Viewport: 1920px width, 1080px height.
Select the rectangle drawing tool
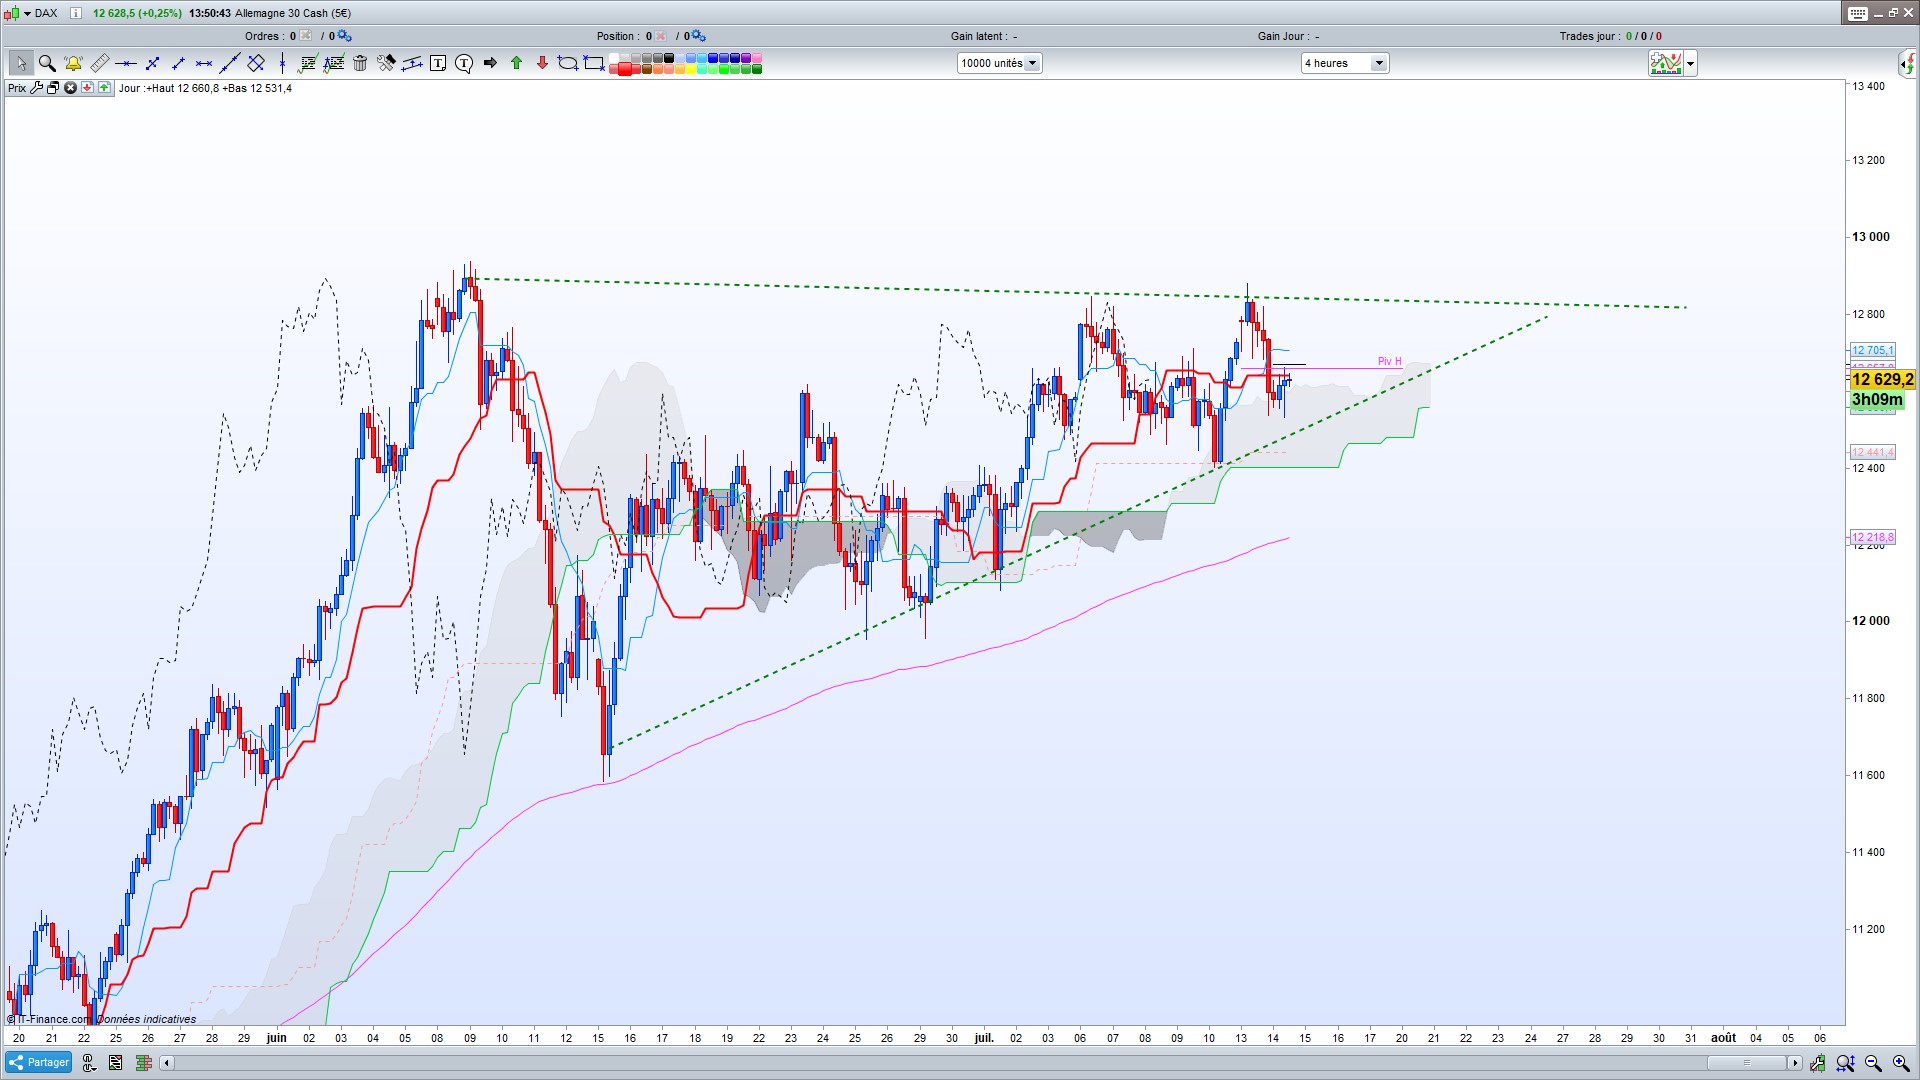pyautogui.click(x=594, y=63)
